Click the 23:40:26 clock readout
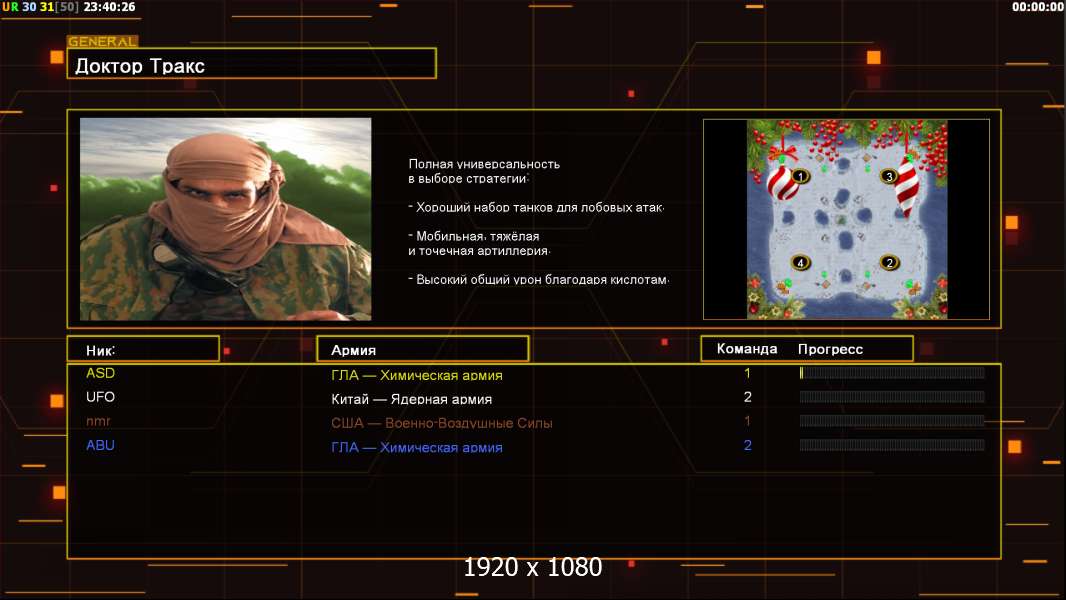Image resolution: width=1066 pixels, height=600 pixels. point(109,7)
